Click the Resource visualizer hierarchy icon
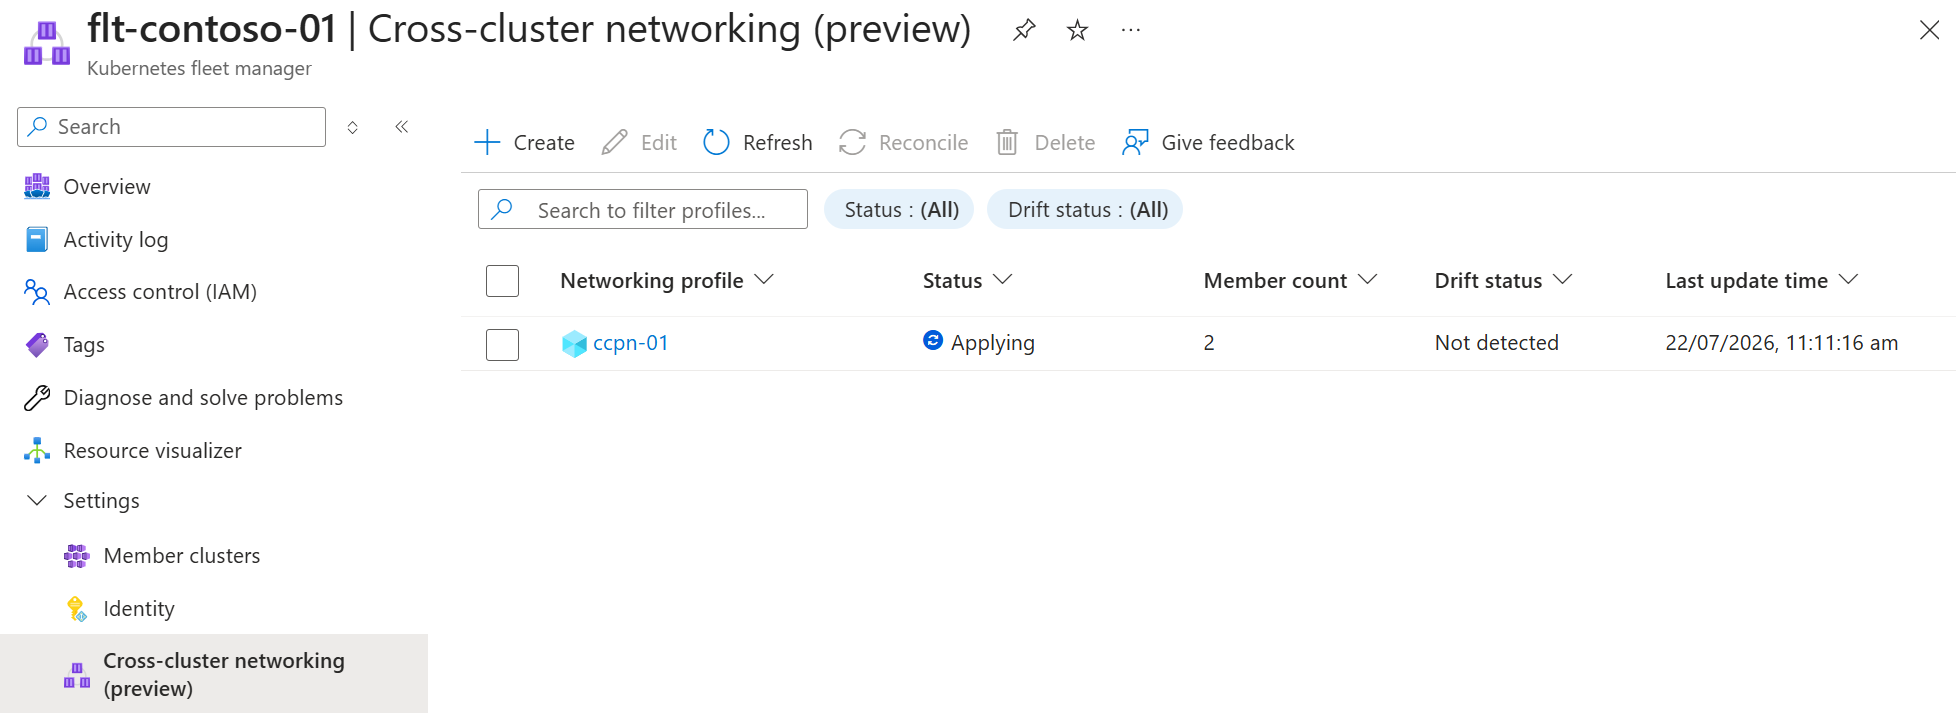The width and height of the screenshot is (1956, 717). click(37, 451)
